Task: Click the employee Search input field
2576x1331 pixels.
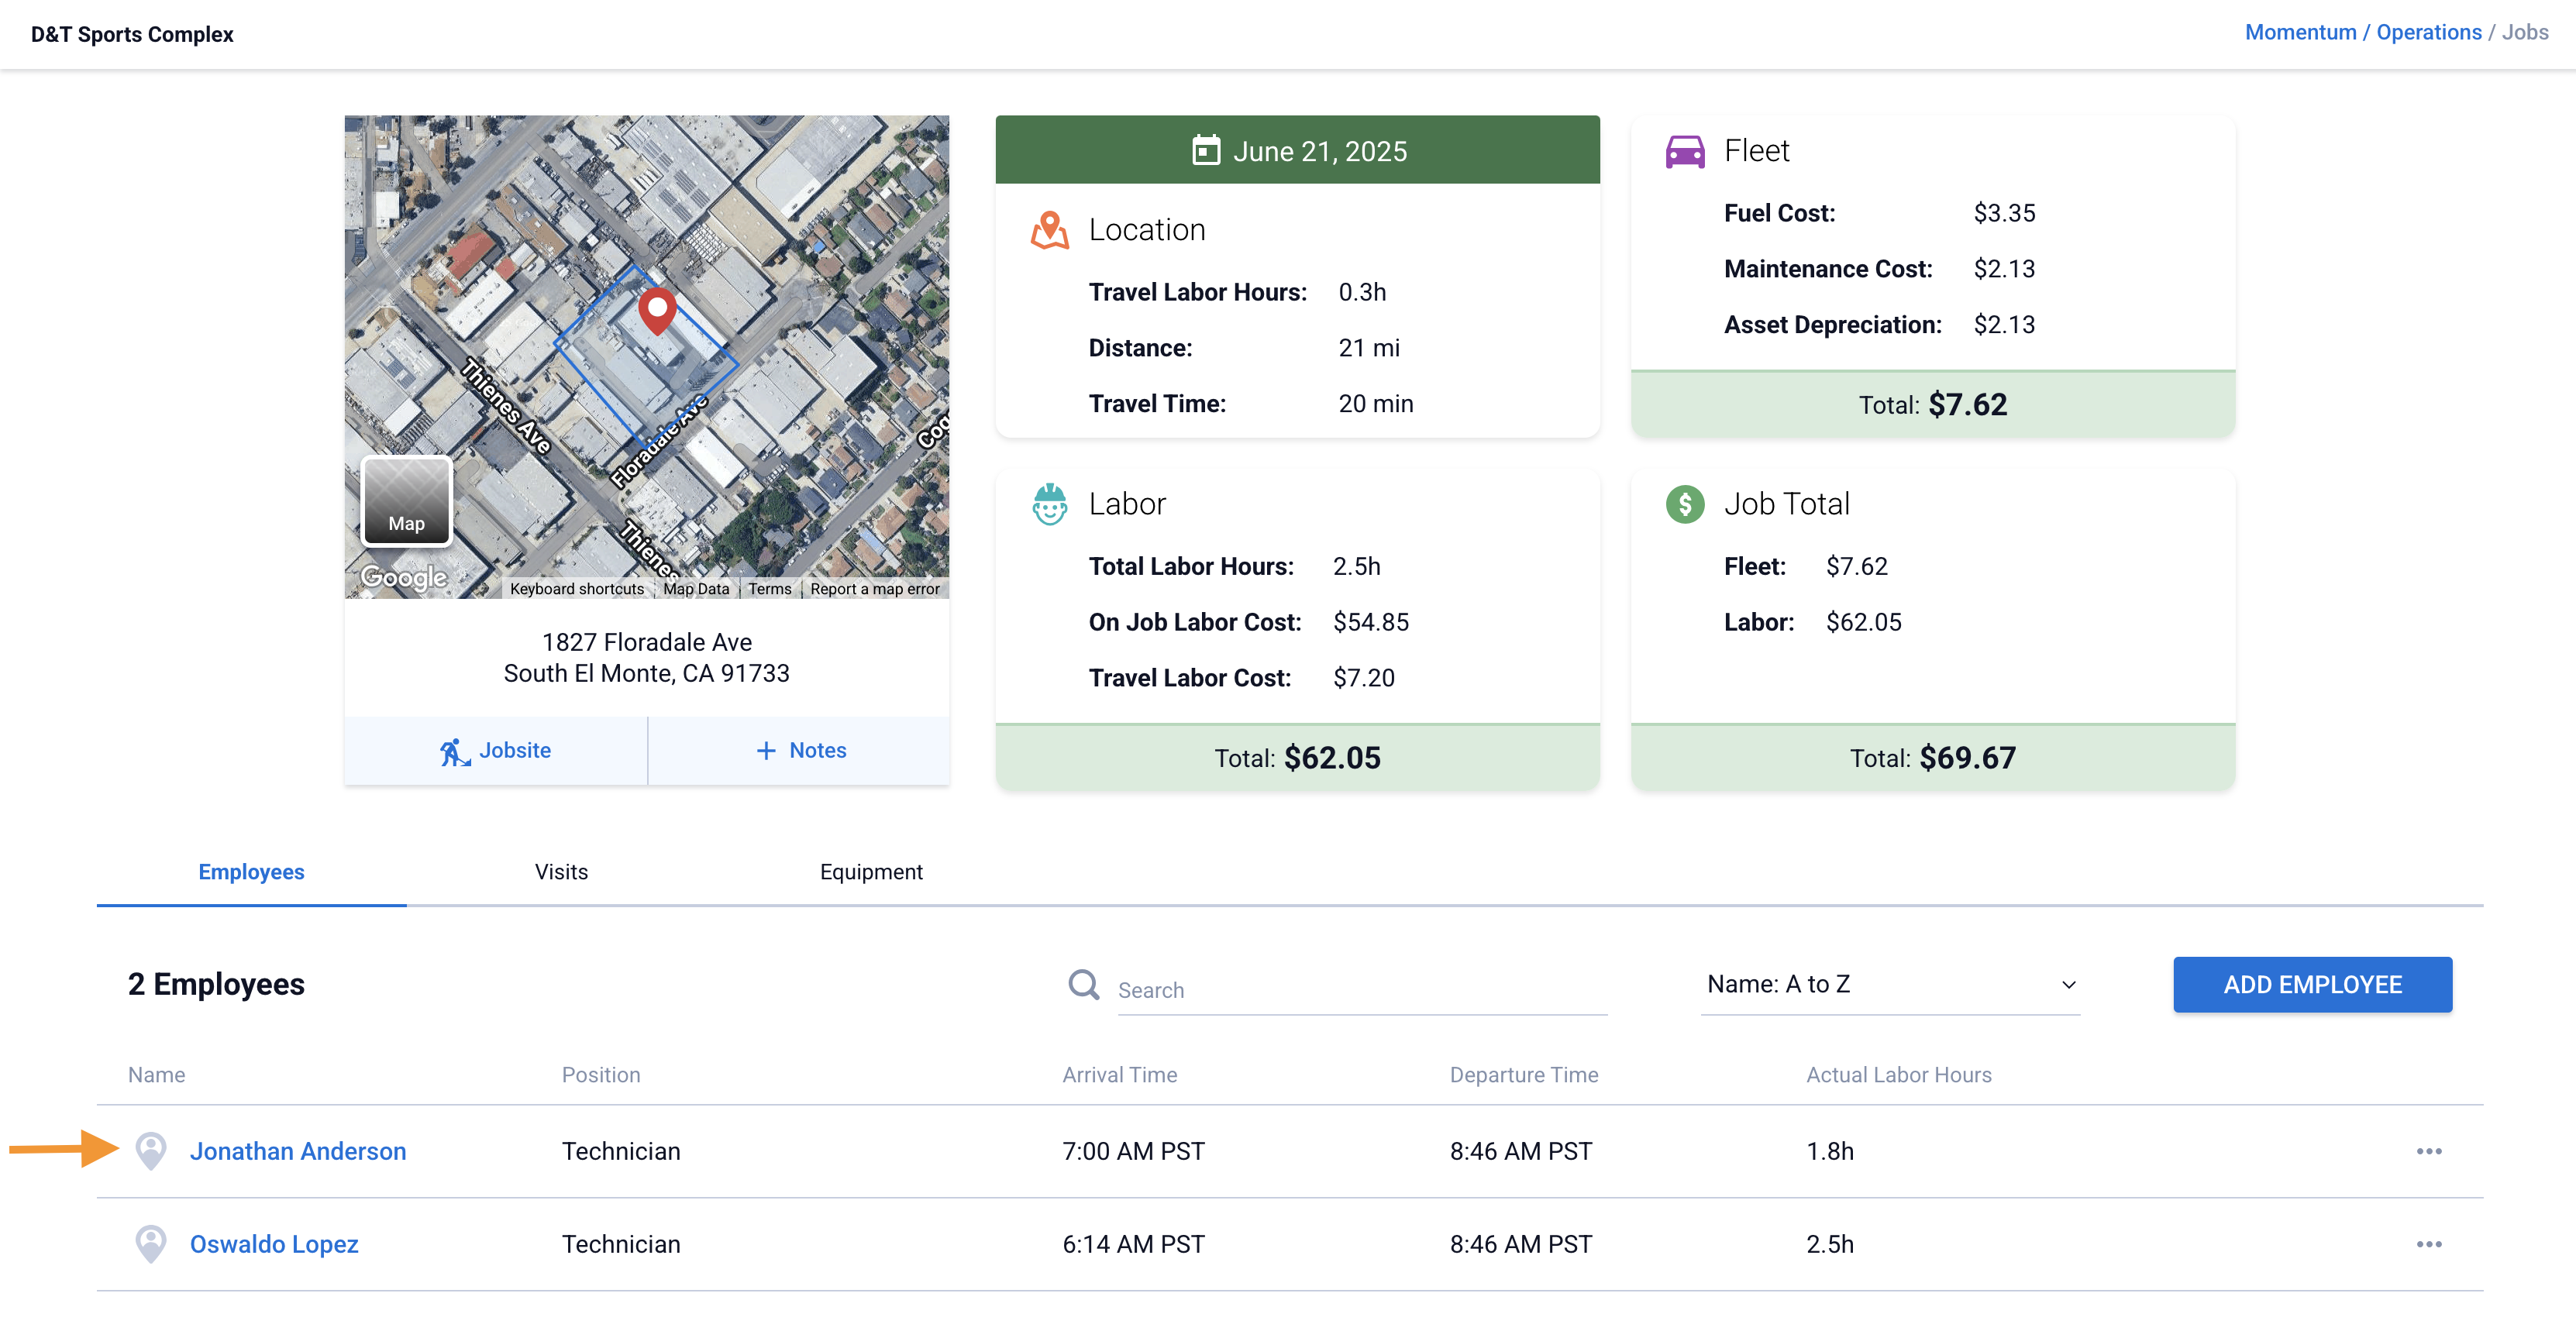Action: 1360,990
